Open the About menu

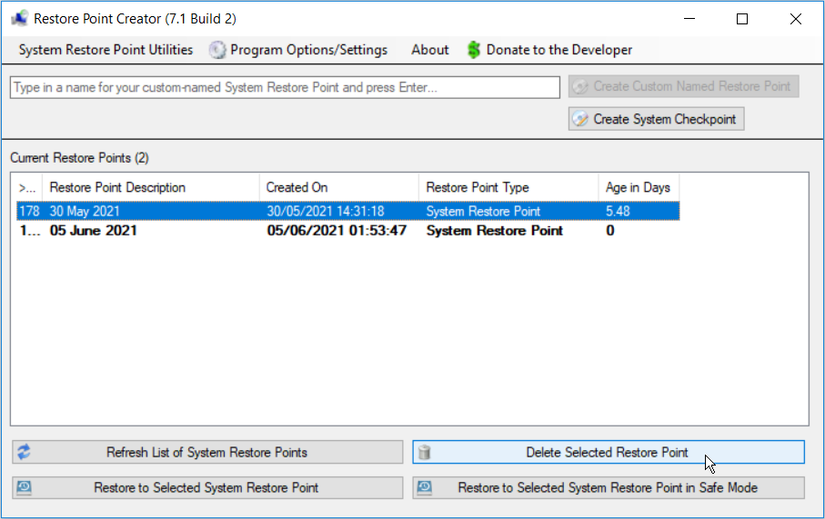(430, 50)
